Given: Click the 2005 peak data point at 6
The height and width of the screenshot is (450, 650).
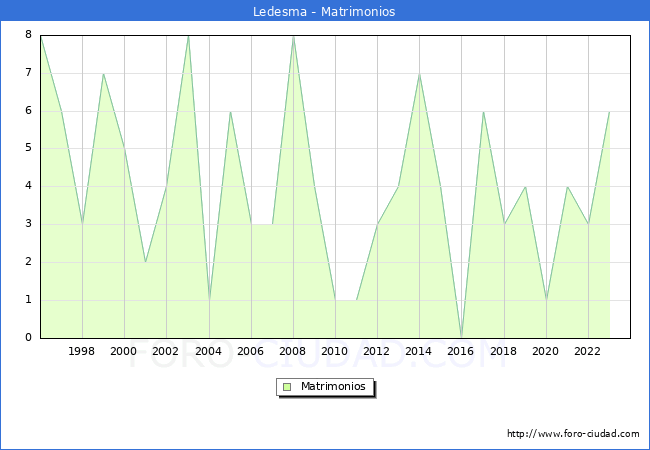Looking at the screenshot, I should tap(230, 111).
